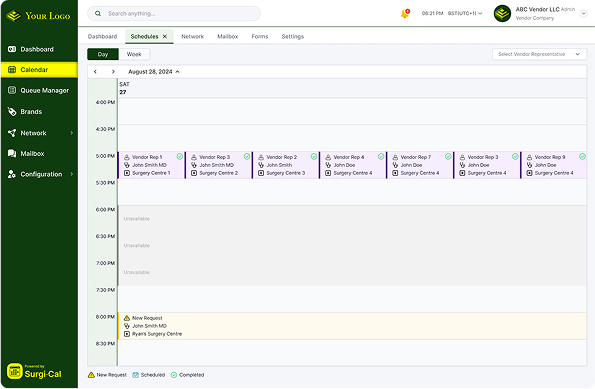Open the Vendor Rep 7 appointment card
595x389 pixels.
pos(420,165)
